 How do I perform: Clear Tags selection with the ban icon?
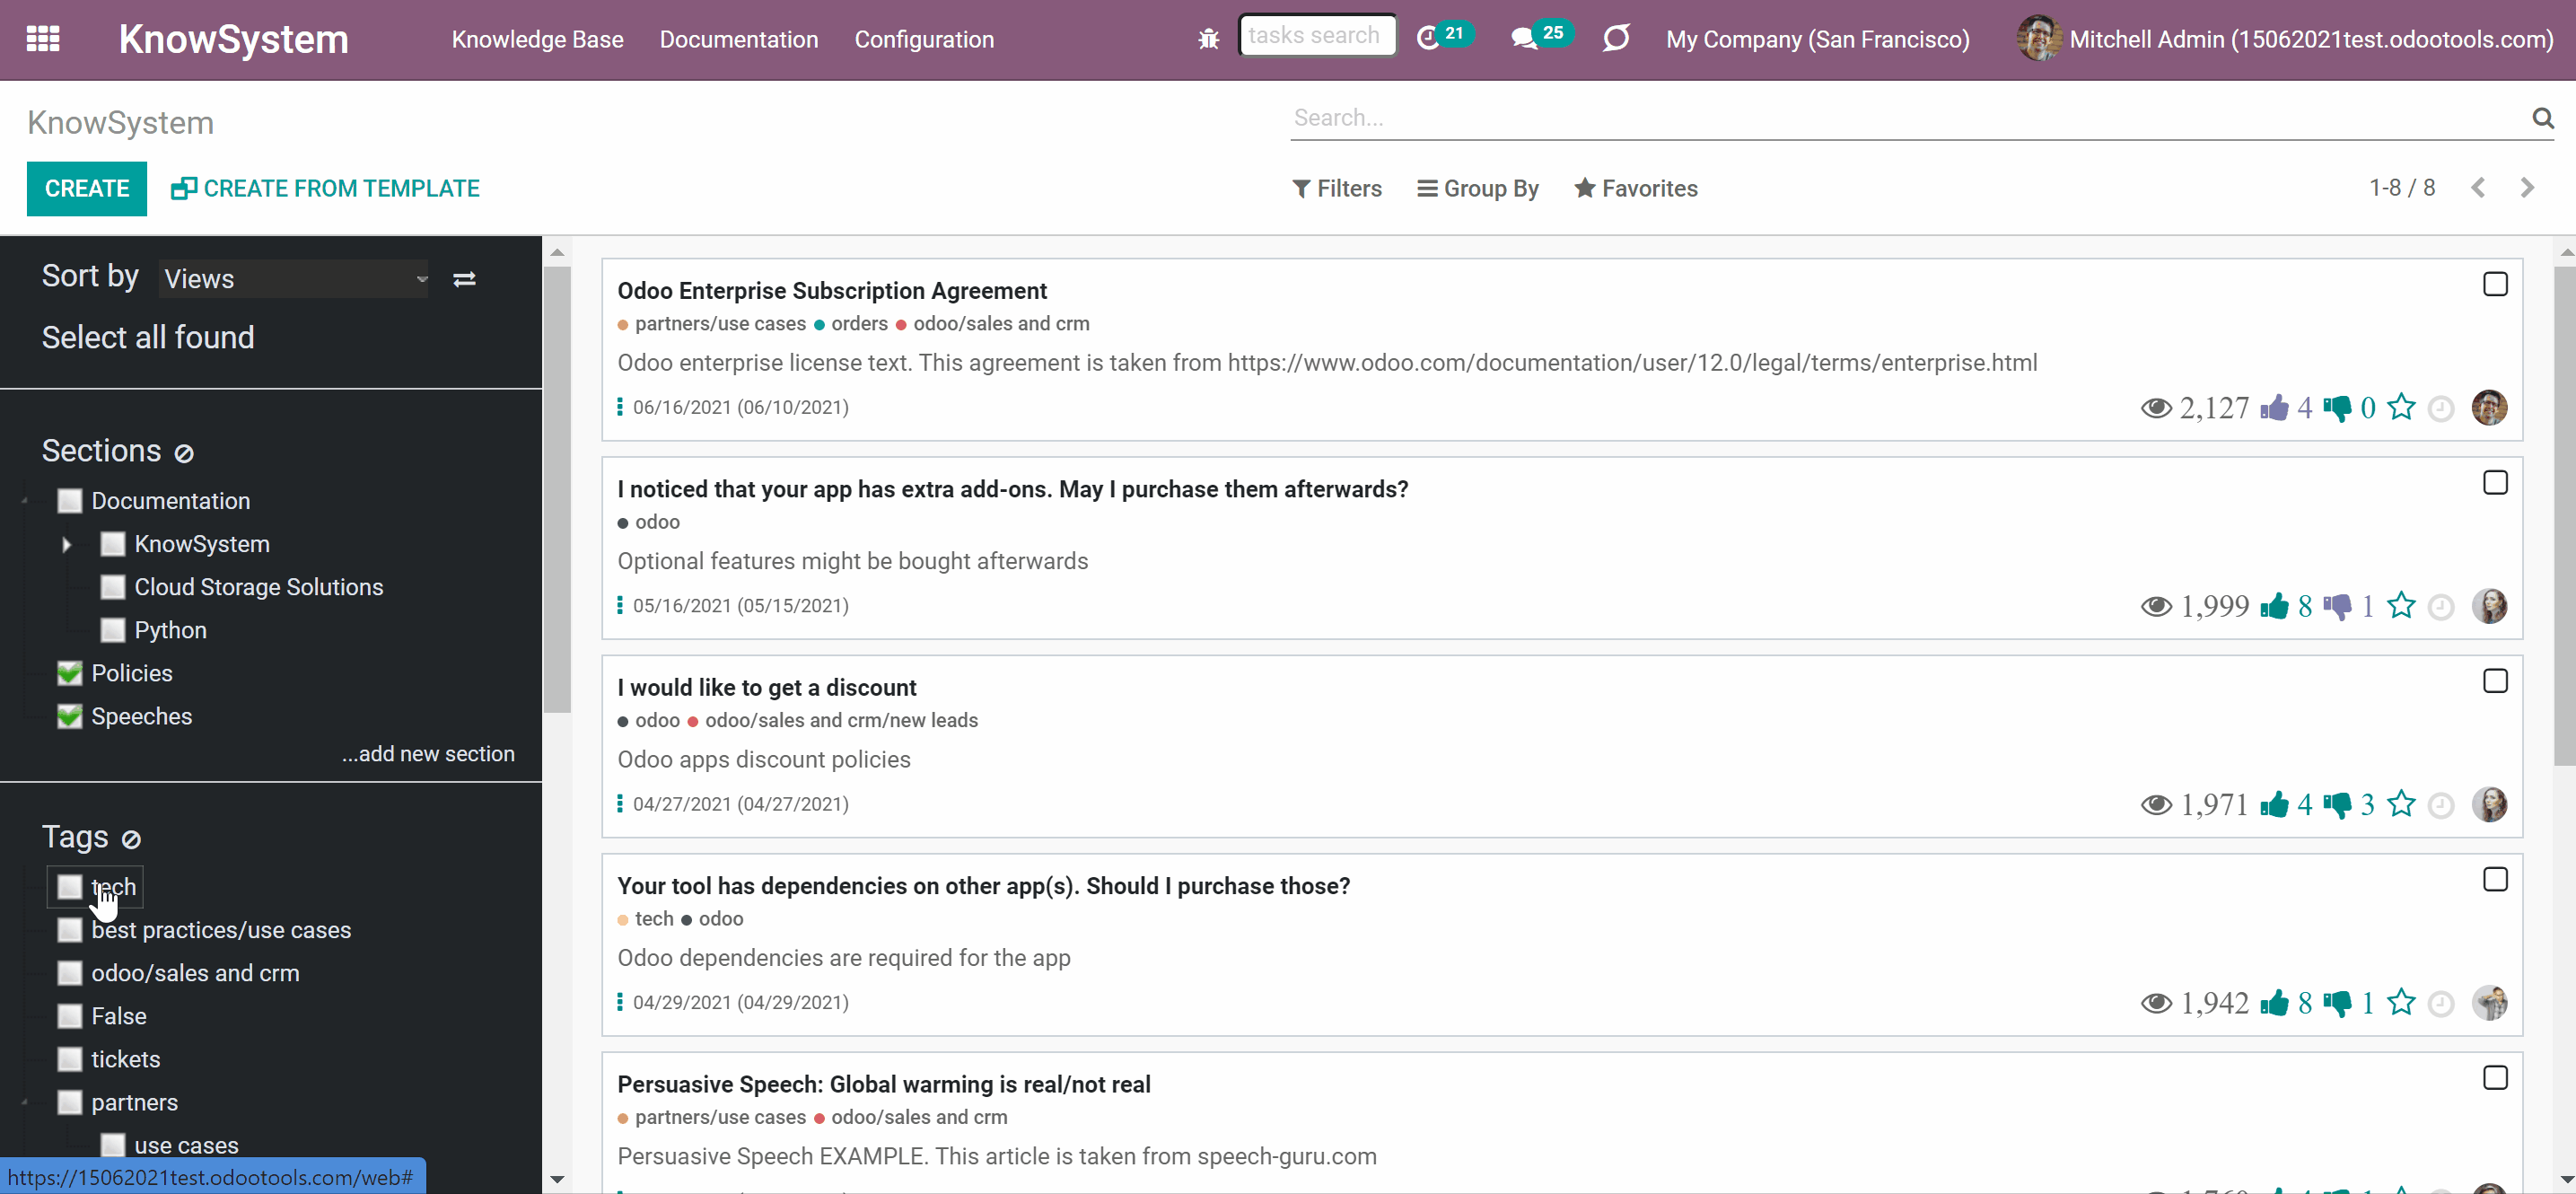point(131,839)
